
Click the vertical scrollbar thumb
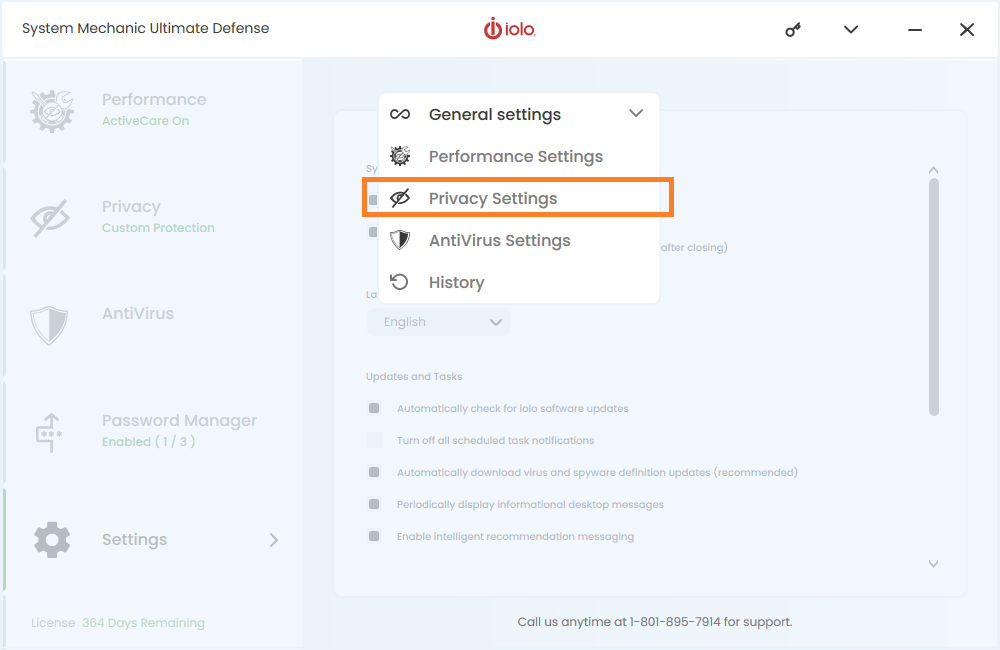pos(934,297)
